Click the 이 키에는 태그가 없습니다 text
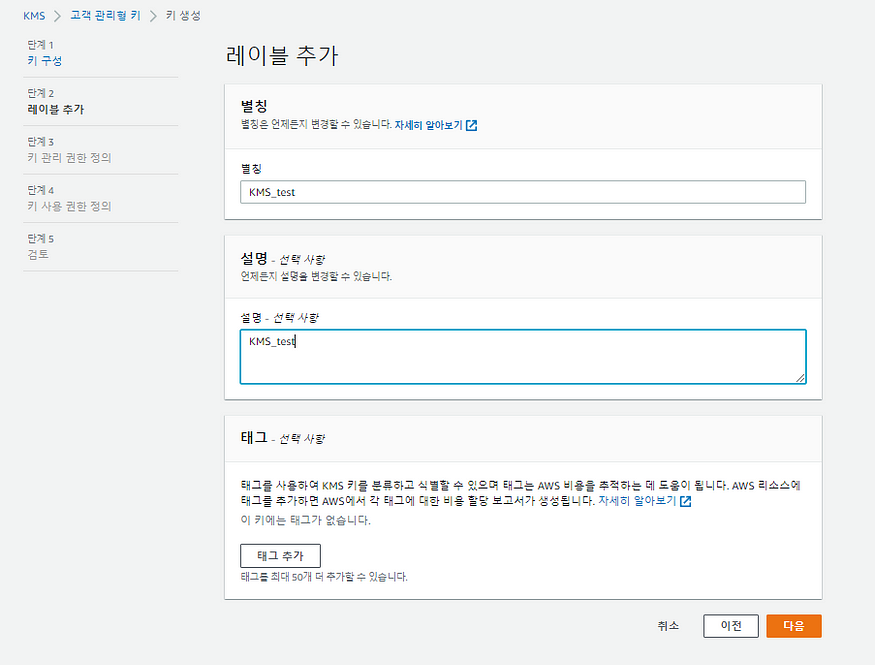The image size is (875, 665). pyautogui.click(x=305, y=520)
